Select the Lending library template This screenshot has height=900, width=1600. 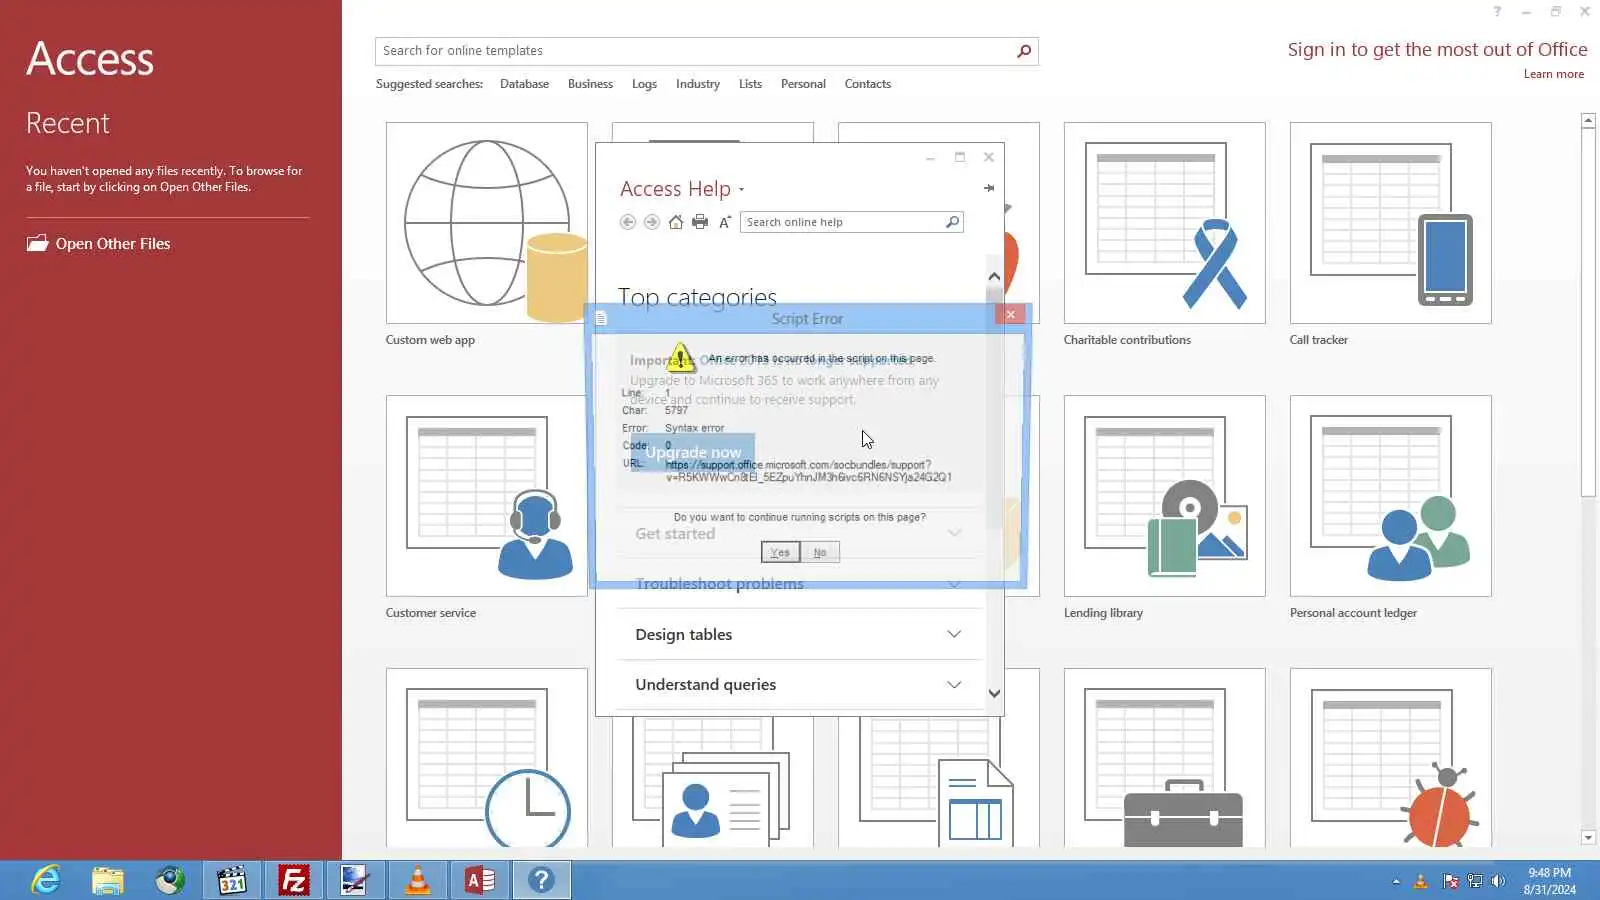coord(1164,496)
